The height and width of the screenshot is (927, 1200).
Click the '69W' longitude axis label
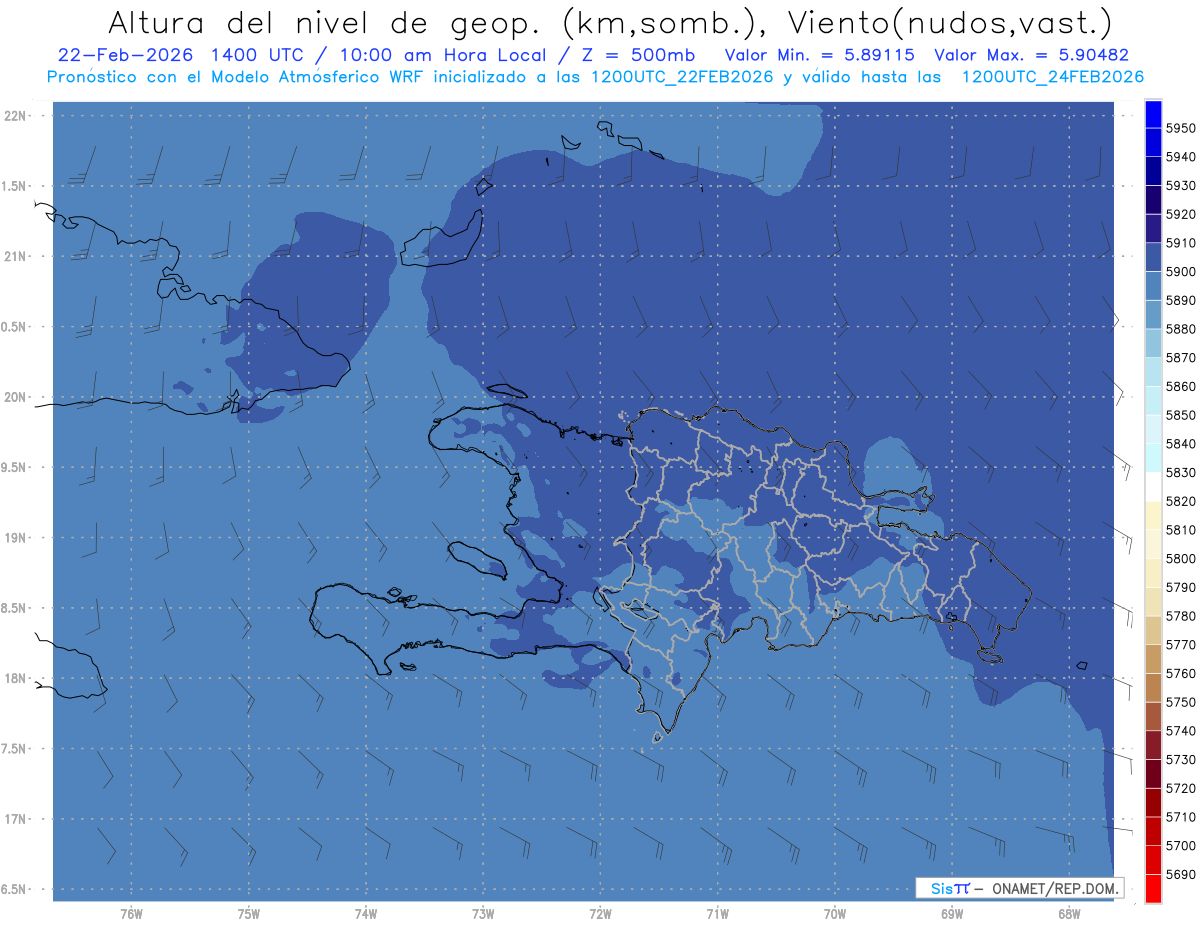(951, 914)
